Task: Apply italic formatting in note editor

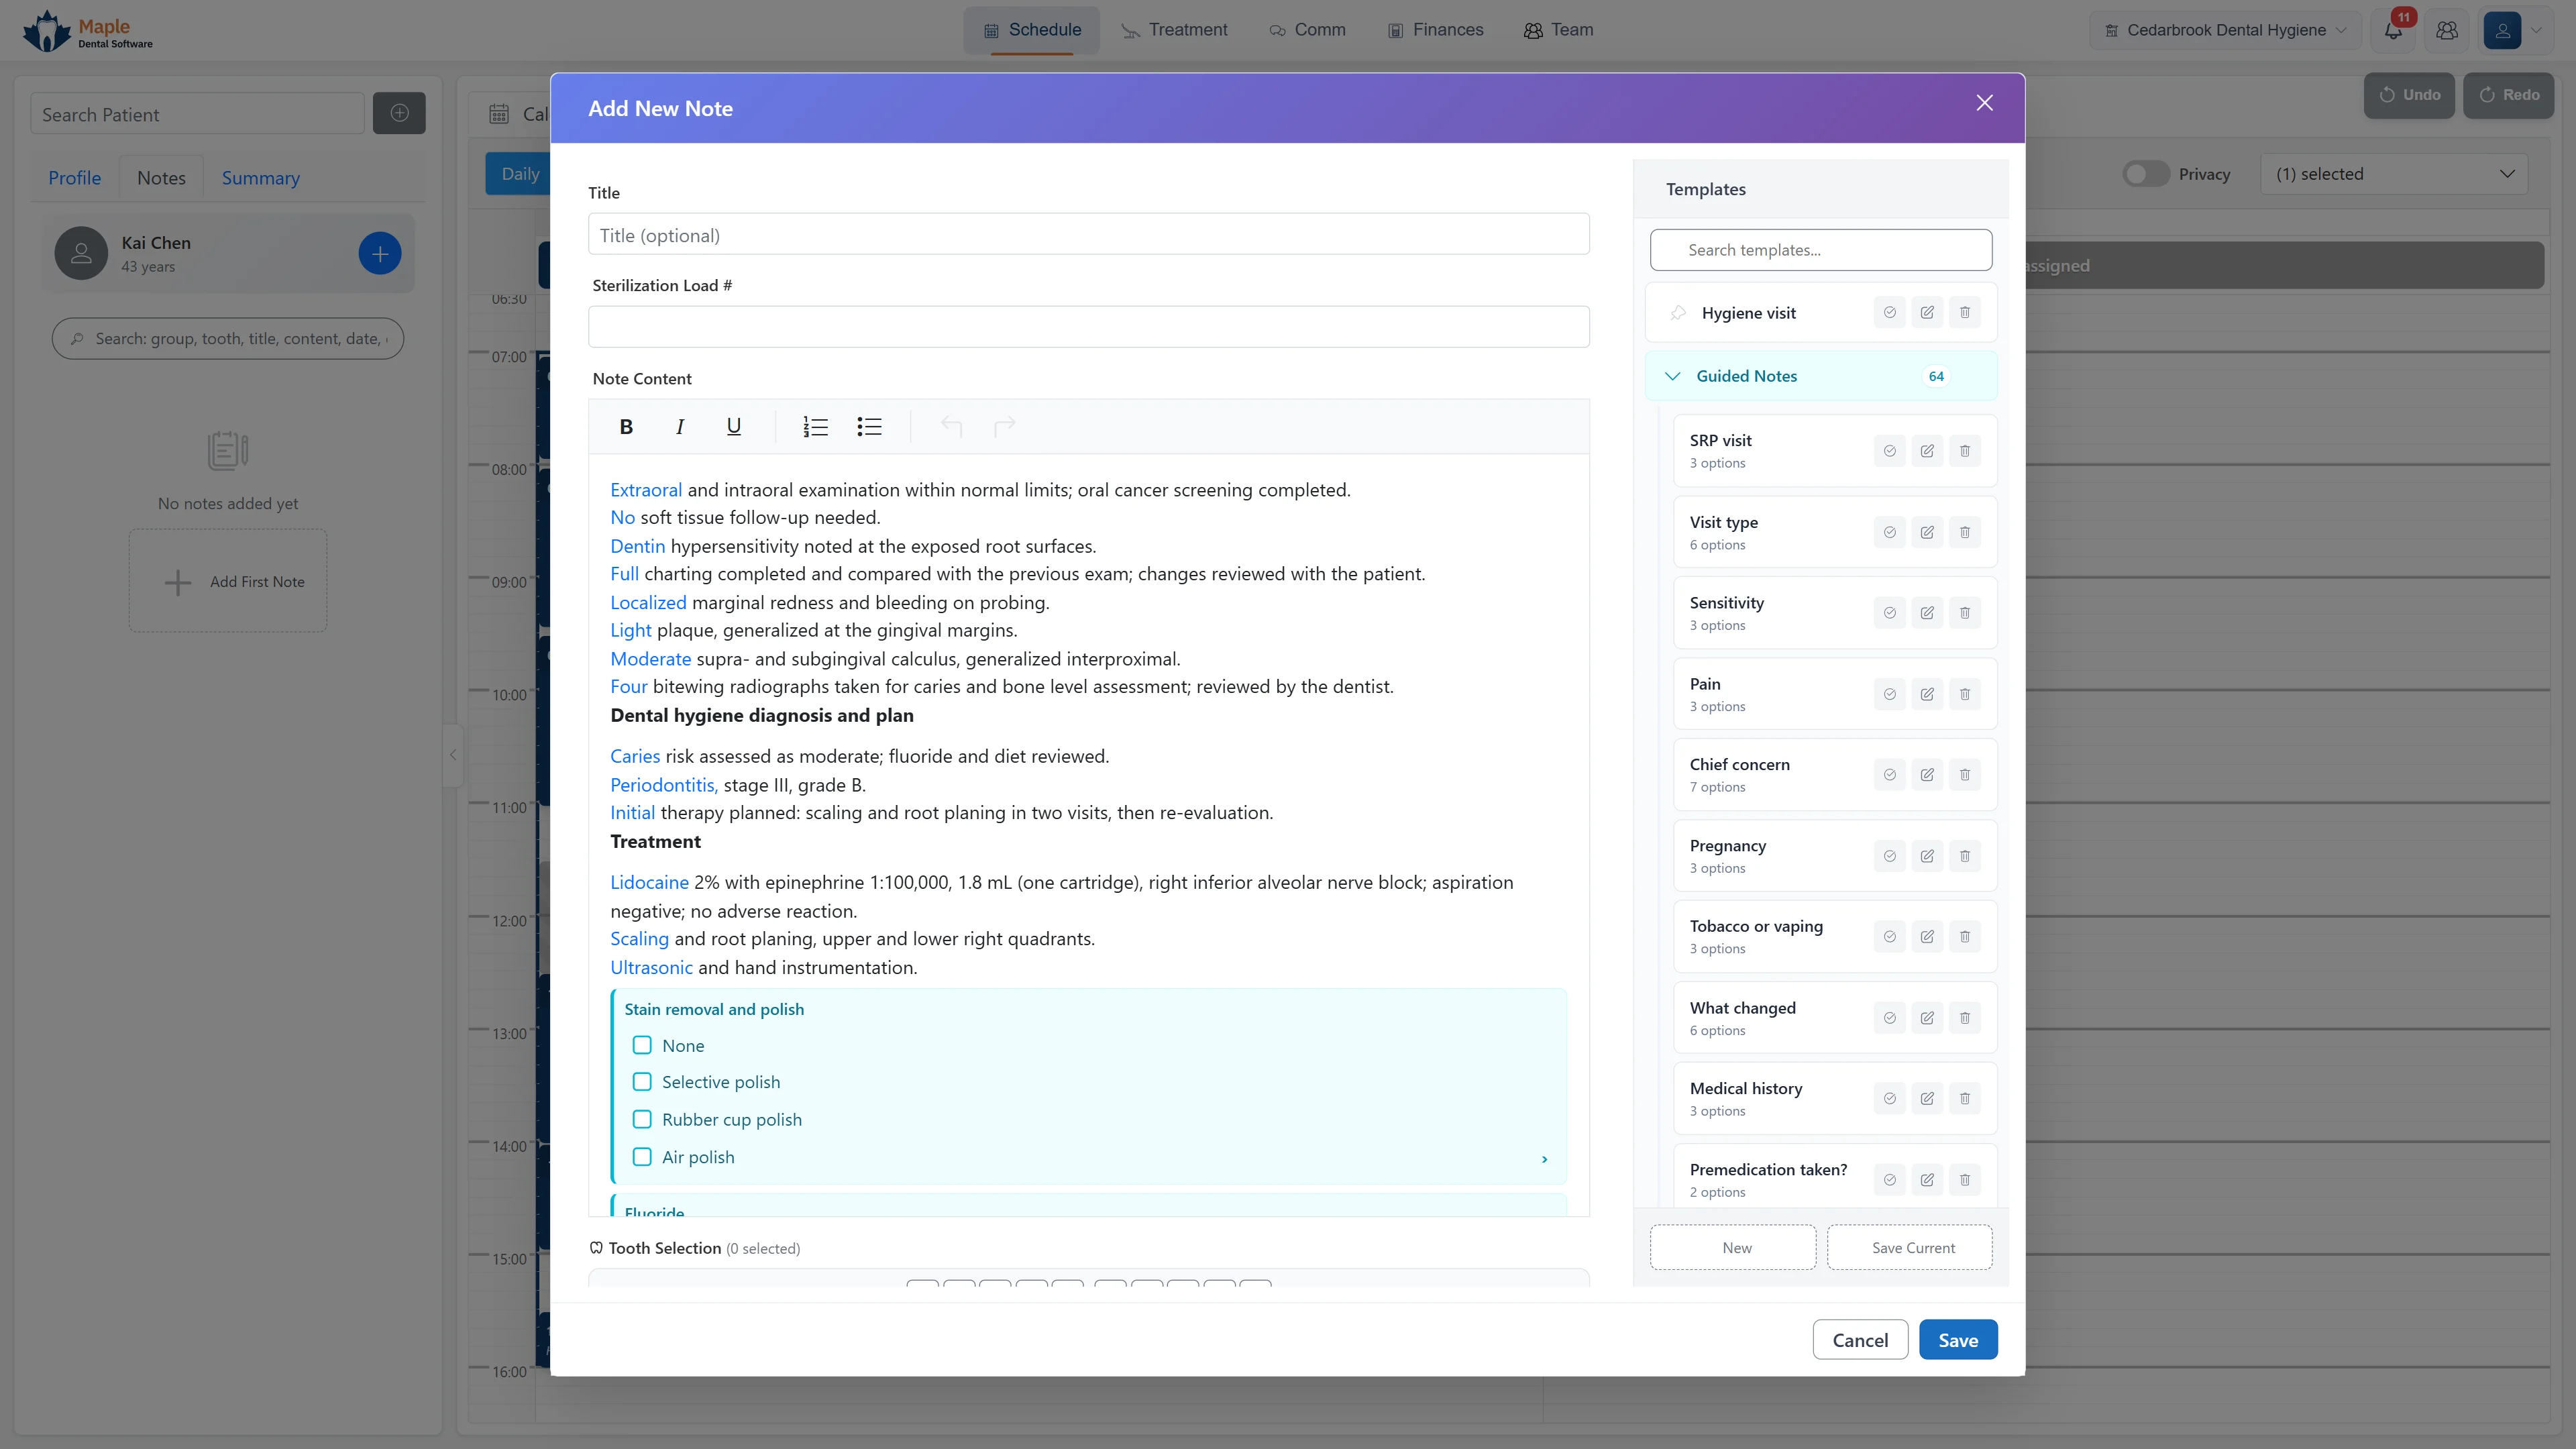Action: click(680, 427)
